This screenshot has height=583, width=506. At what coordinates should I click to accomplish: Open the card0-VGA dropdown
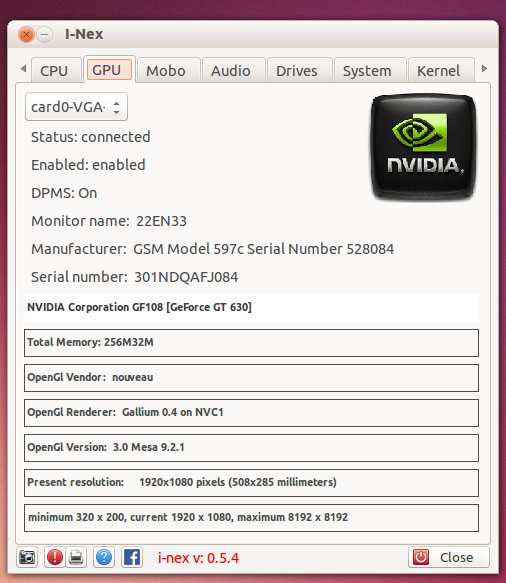(76, 107)
